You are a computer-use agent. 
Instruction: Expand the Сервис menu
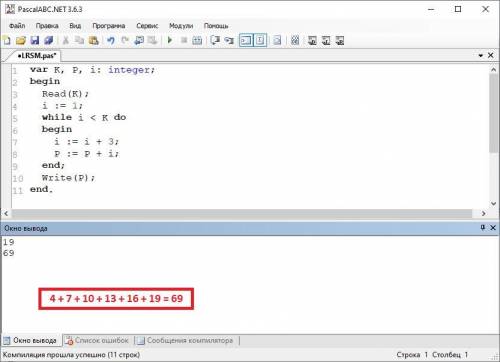147,26
